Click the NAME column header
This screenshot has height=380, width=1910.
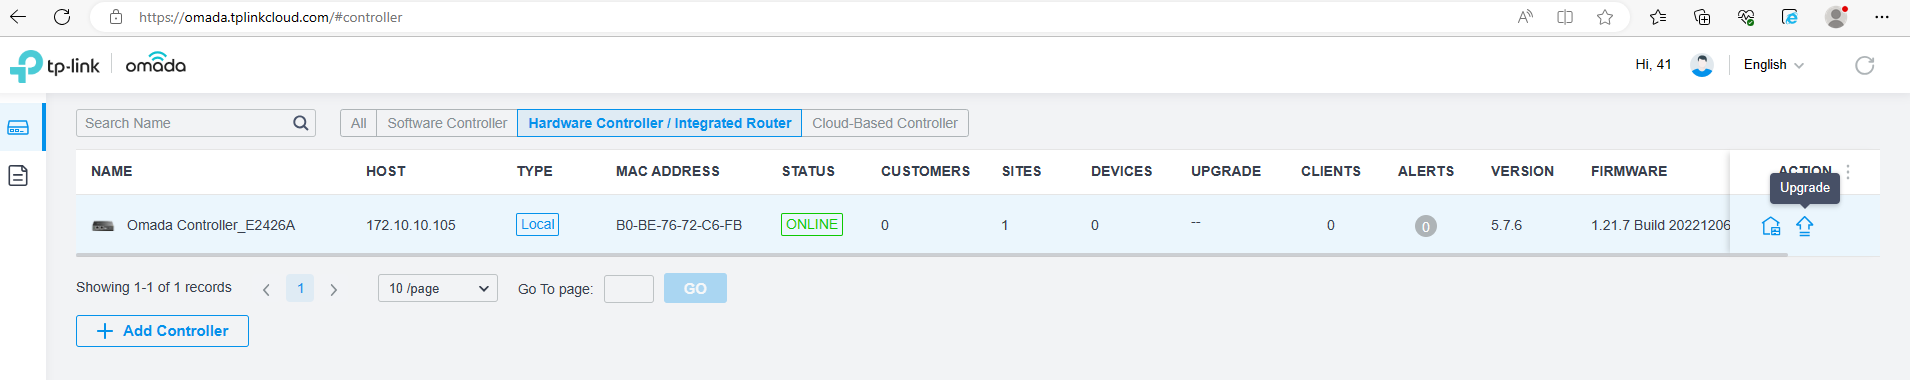[x=112, y=171]
